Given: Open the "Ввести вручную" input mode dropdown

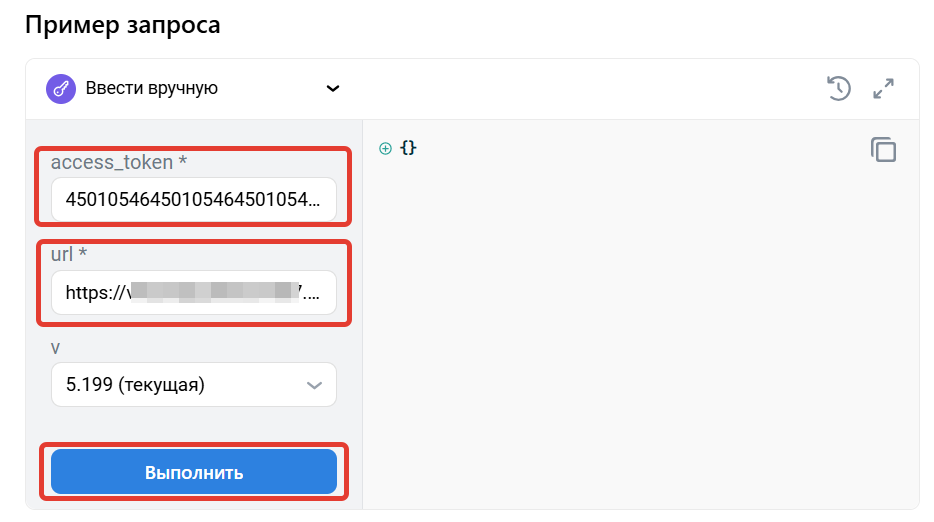Looking at the screenshot, I should click(152, 88).
